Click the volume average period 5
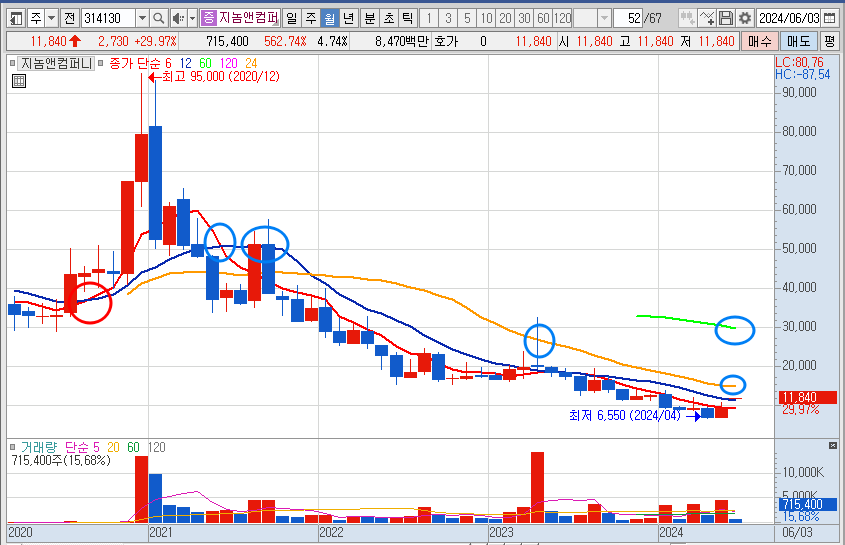 pos(96,447)
